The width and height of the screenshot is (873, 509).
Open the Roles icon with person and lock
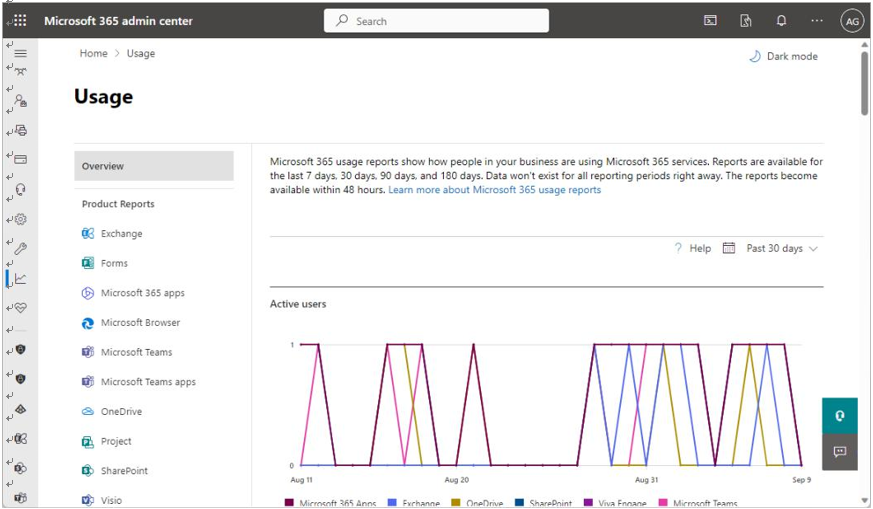[x=21, y=101]
